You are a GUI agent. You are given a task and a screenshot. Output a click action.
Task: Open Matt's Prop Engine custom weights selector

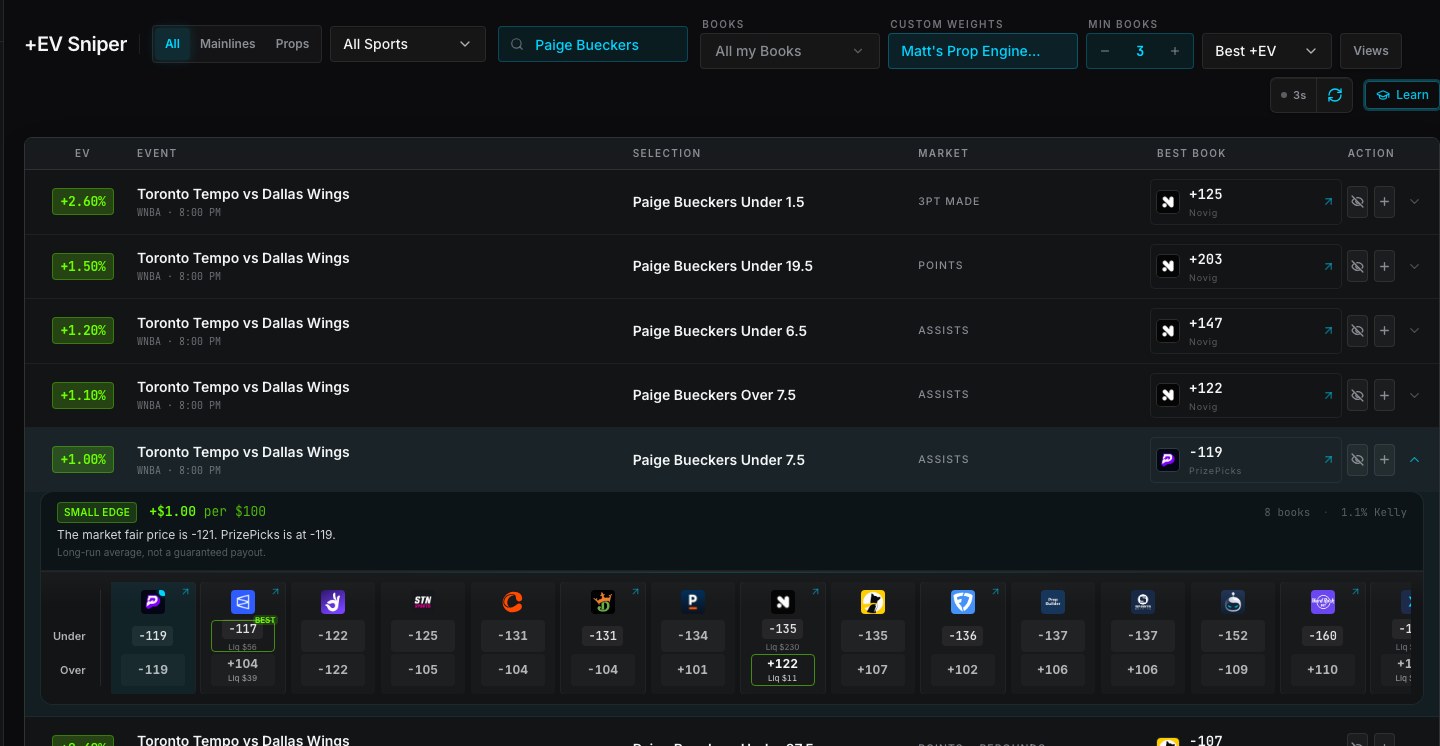(982, 51)
